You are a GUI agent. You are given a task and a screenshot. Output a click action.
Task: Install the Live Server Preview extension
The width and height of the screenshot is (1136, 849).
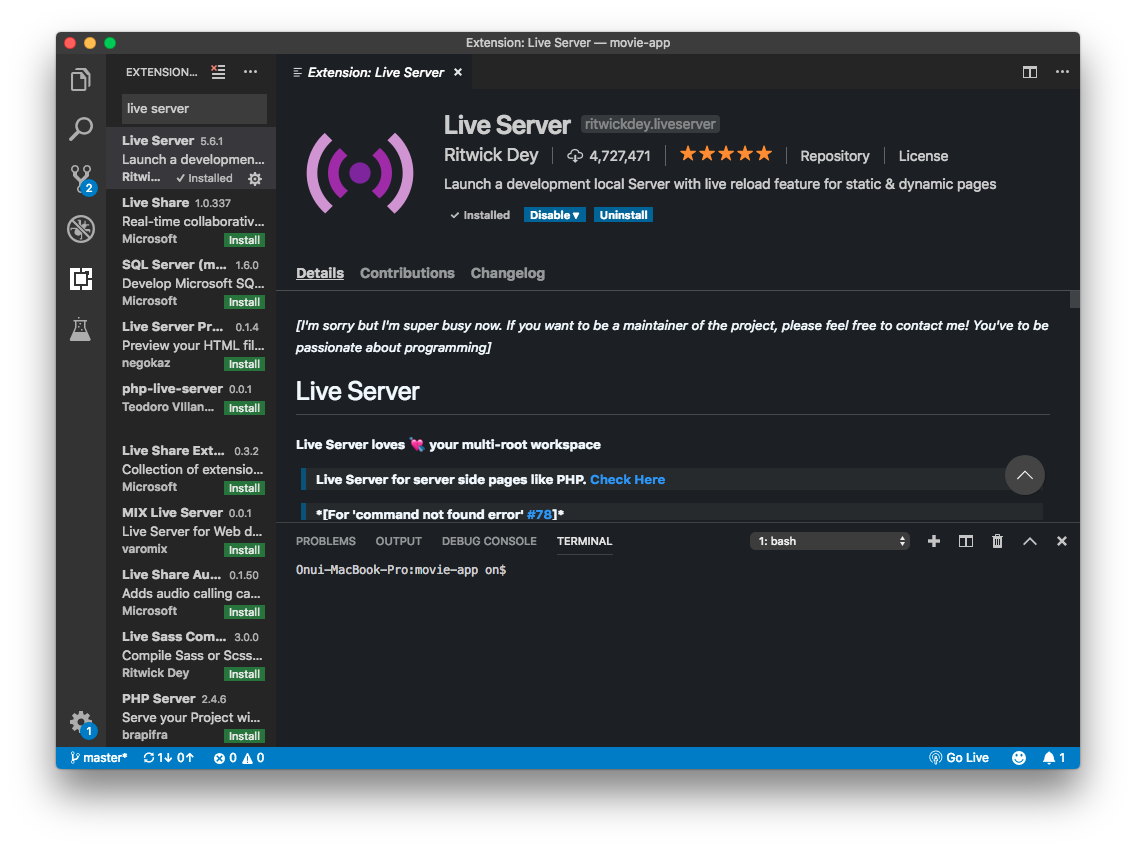point(244,364)
